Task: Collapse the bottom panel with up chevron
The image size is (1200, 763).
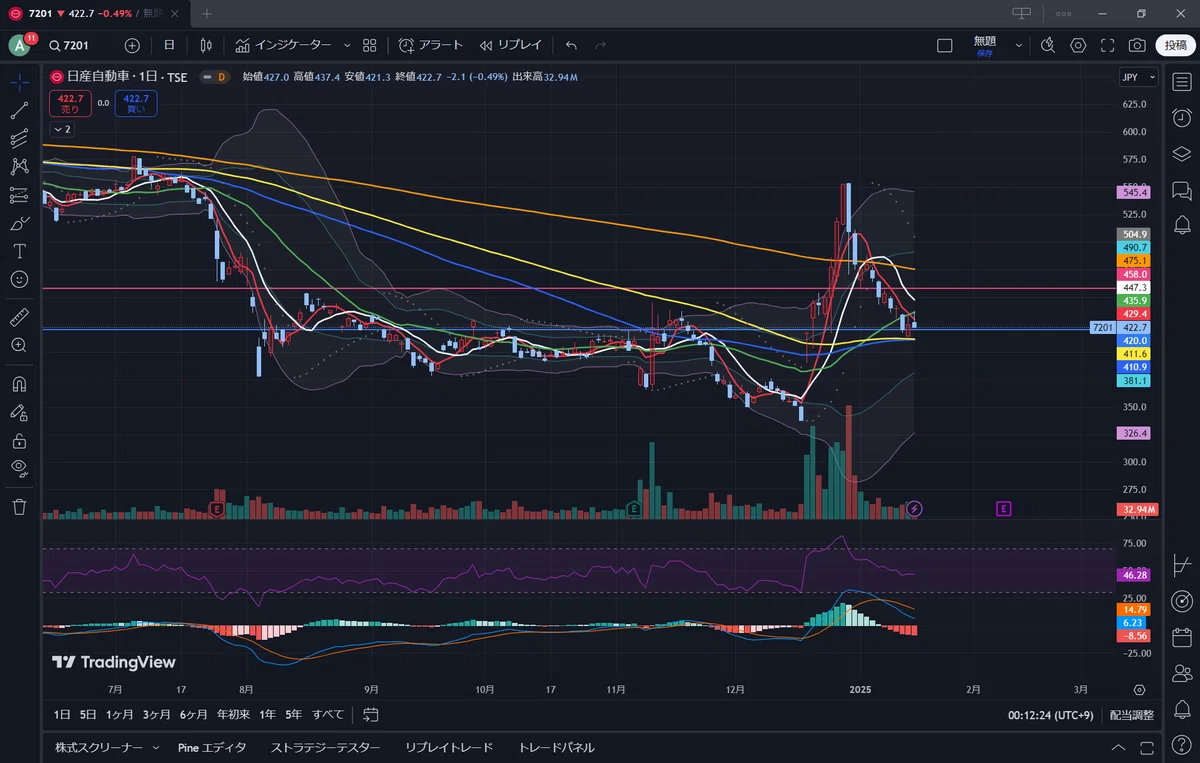Action: click(1118, 747)
